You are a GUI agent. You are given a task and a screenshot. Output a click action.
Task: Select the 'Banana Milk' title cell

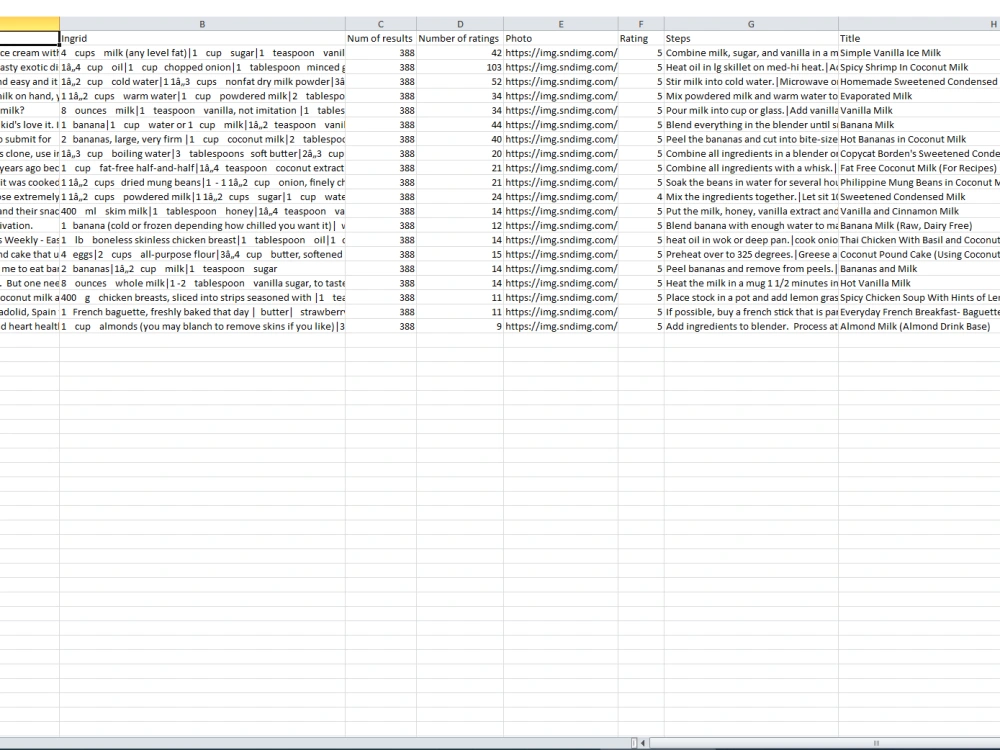tap(919, 125)
